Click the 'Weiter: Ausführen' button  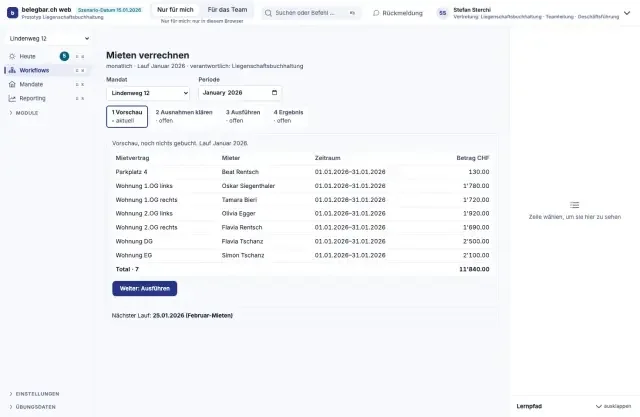144,288
